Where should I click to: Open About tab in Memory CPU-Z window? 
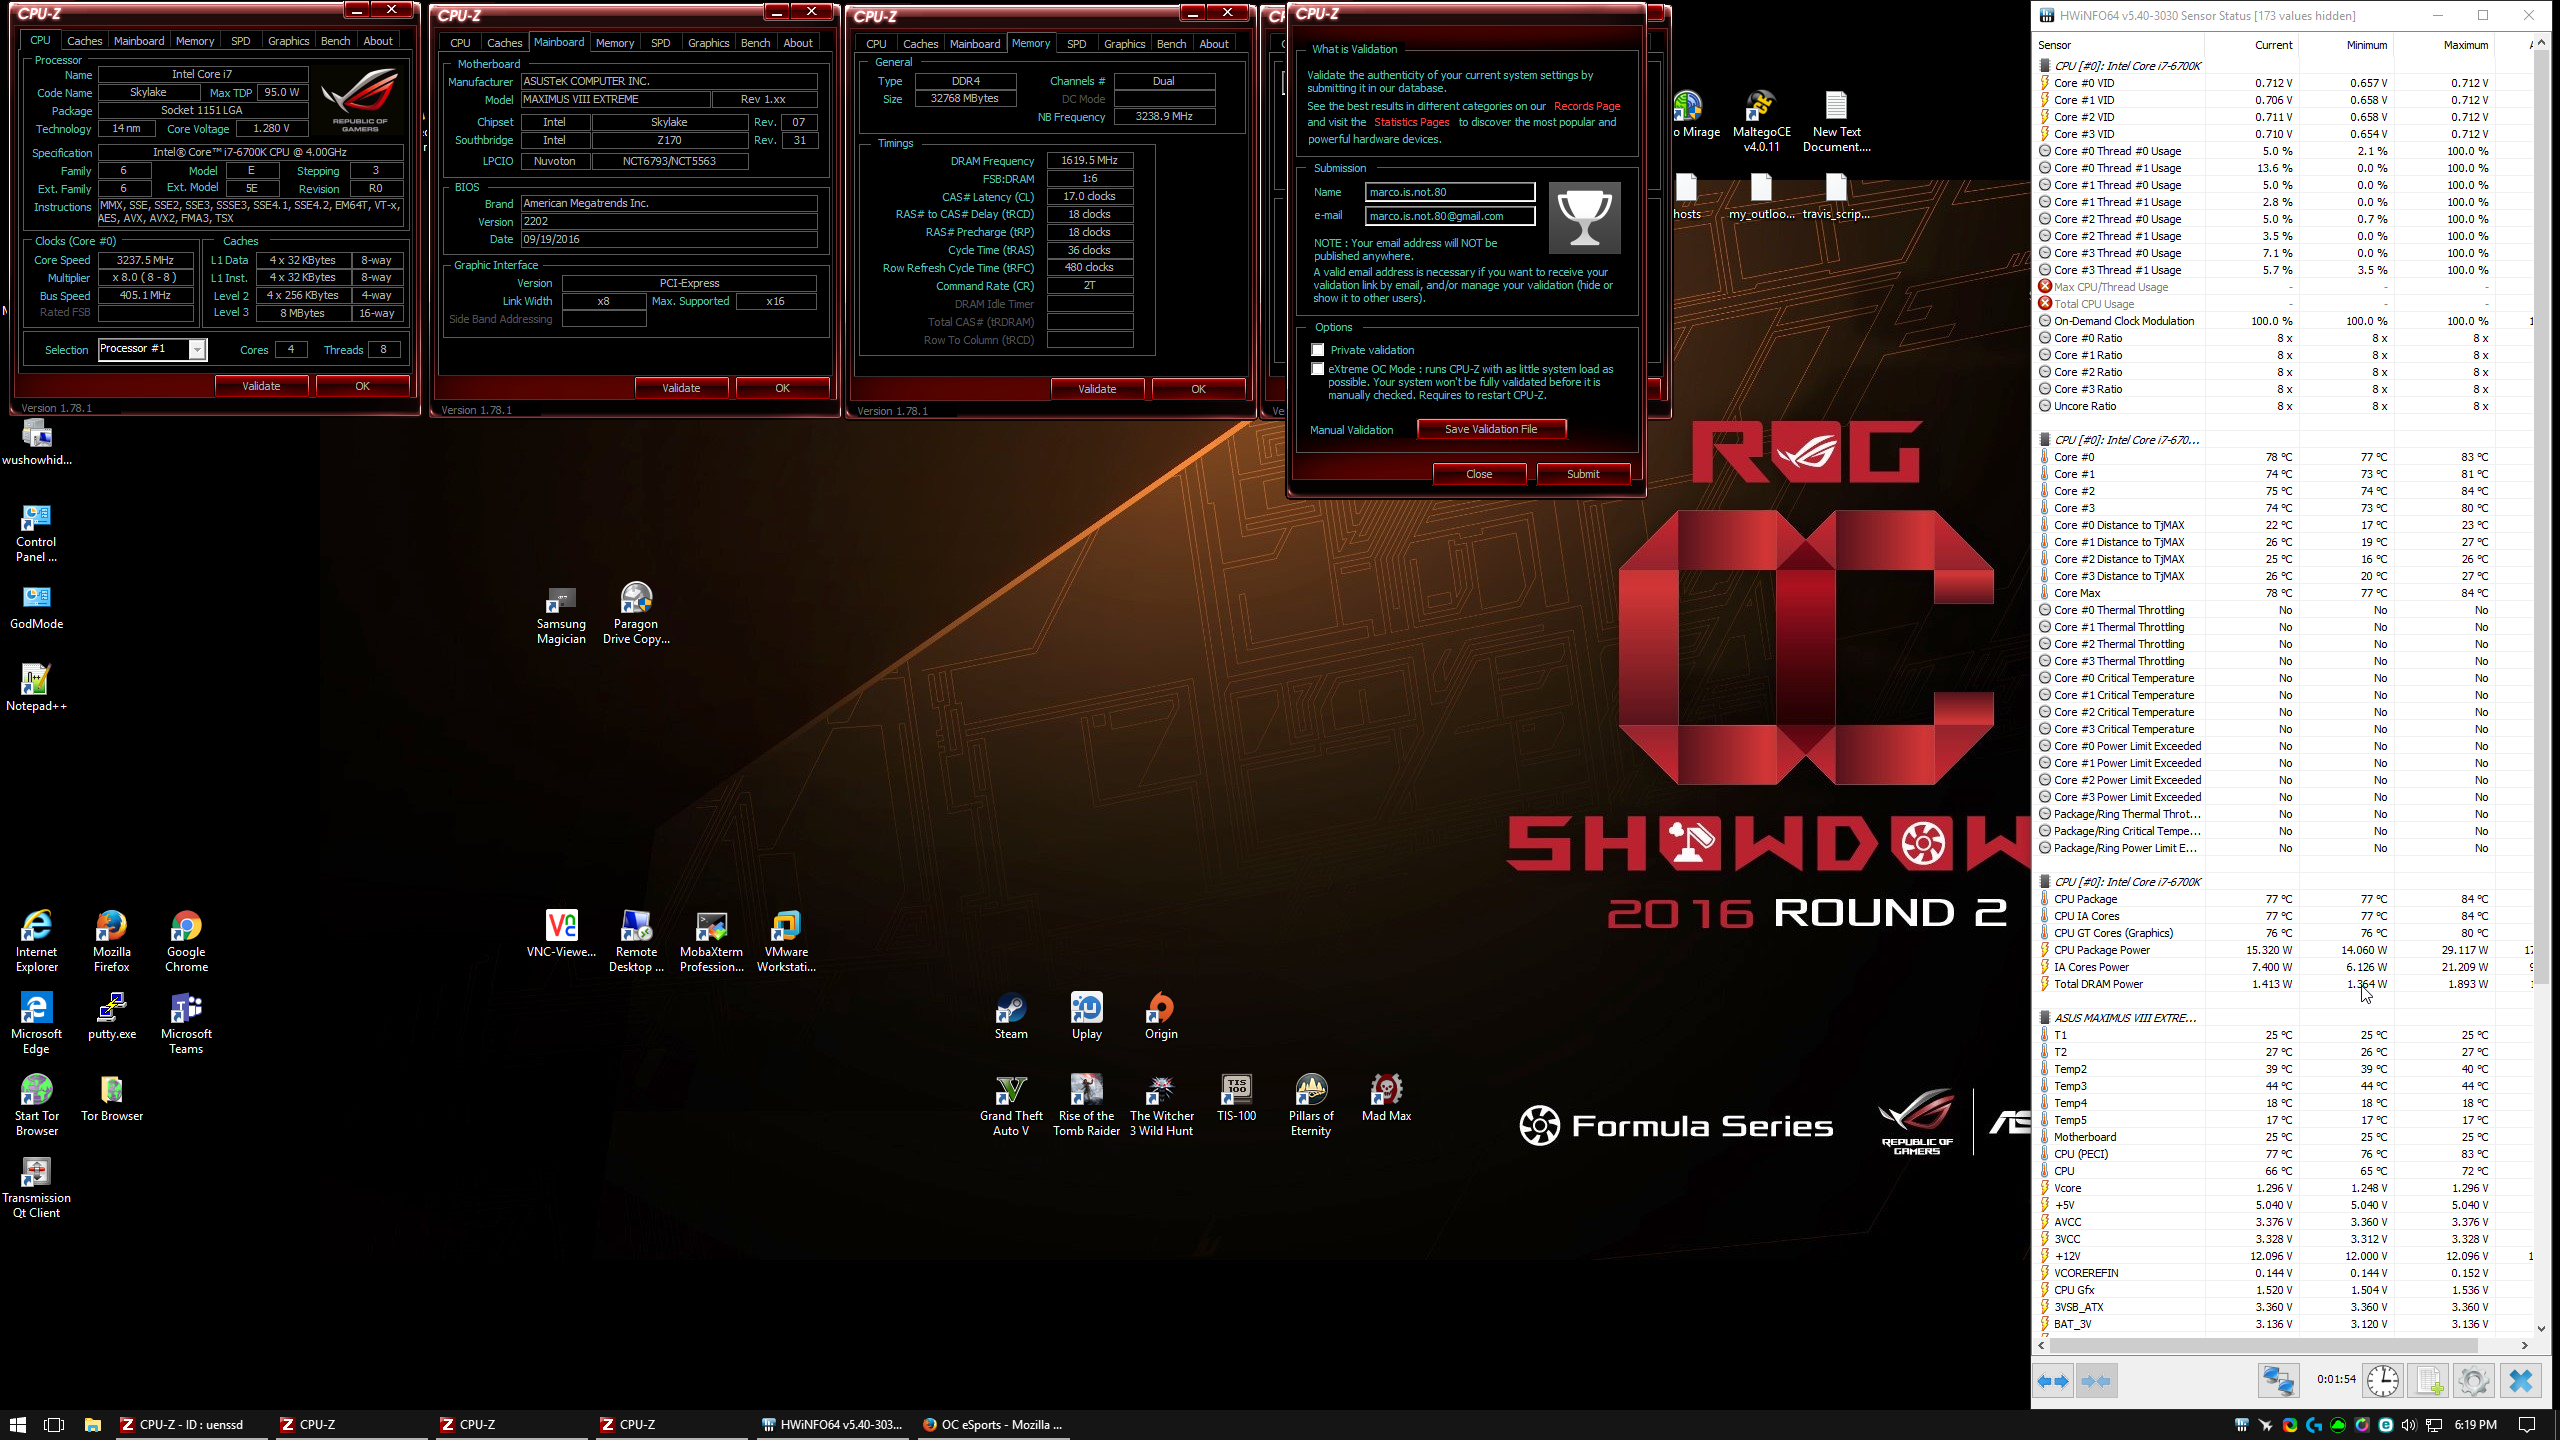(x=1214, y=44)
